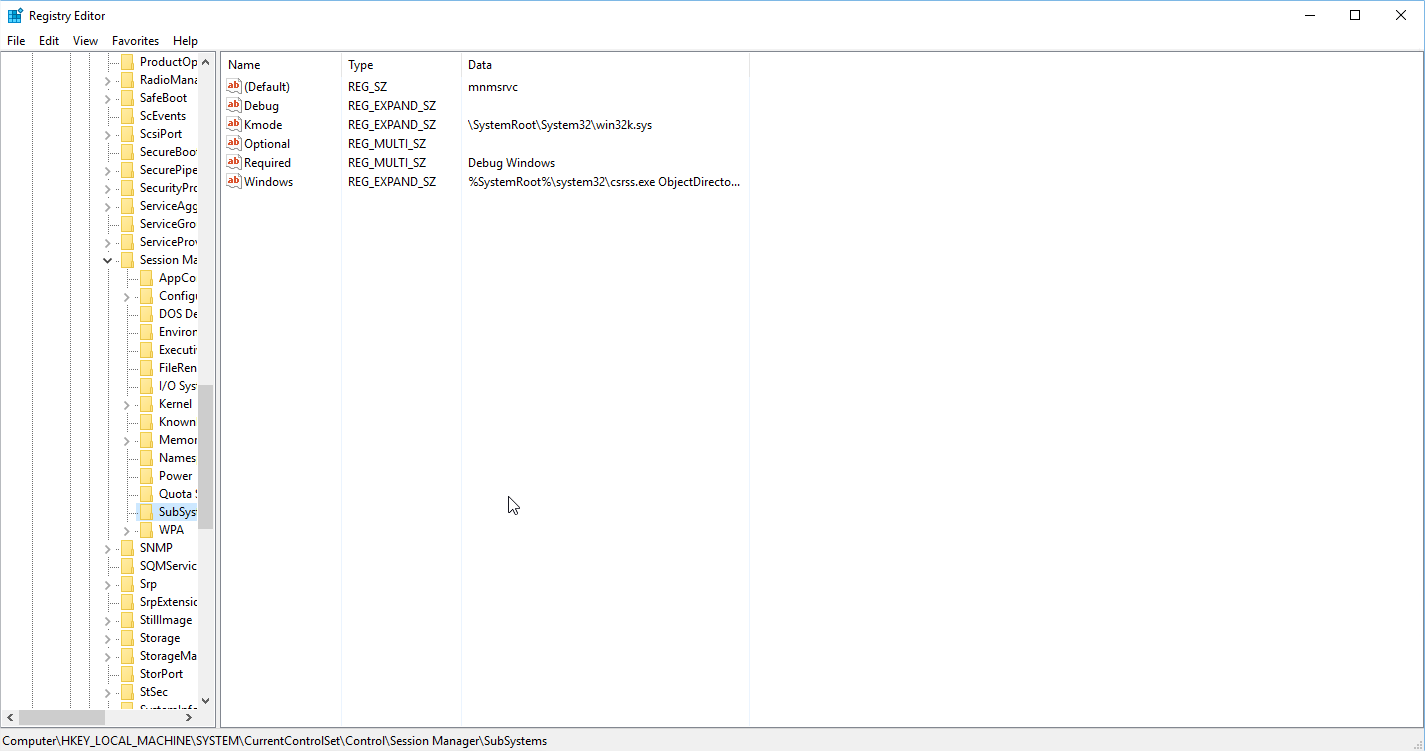This screenshot has height=751, width=1425.
Task: Select the Power key in tree
Action: click(x=175, y=476)
